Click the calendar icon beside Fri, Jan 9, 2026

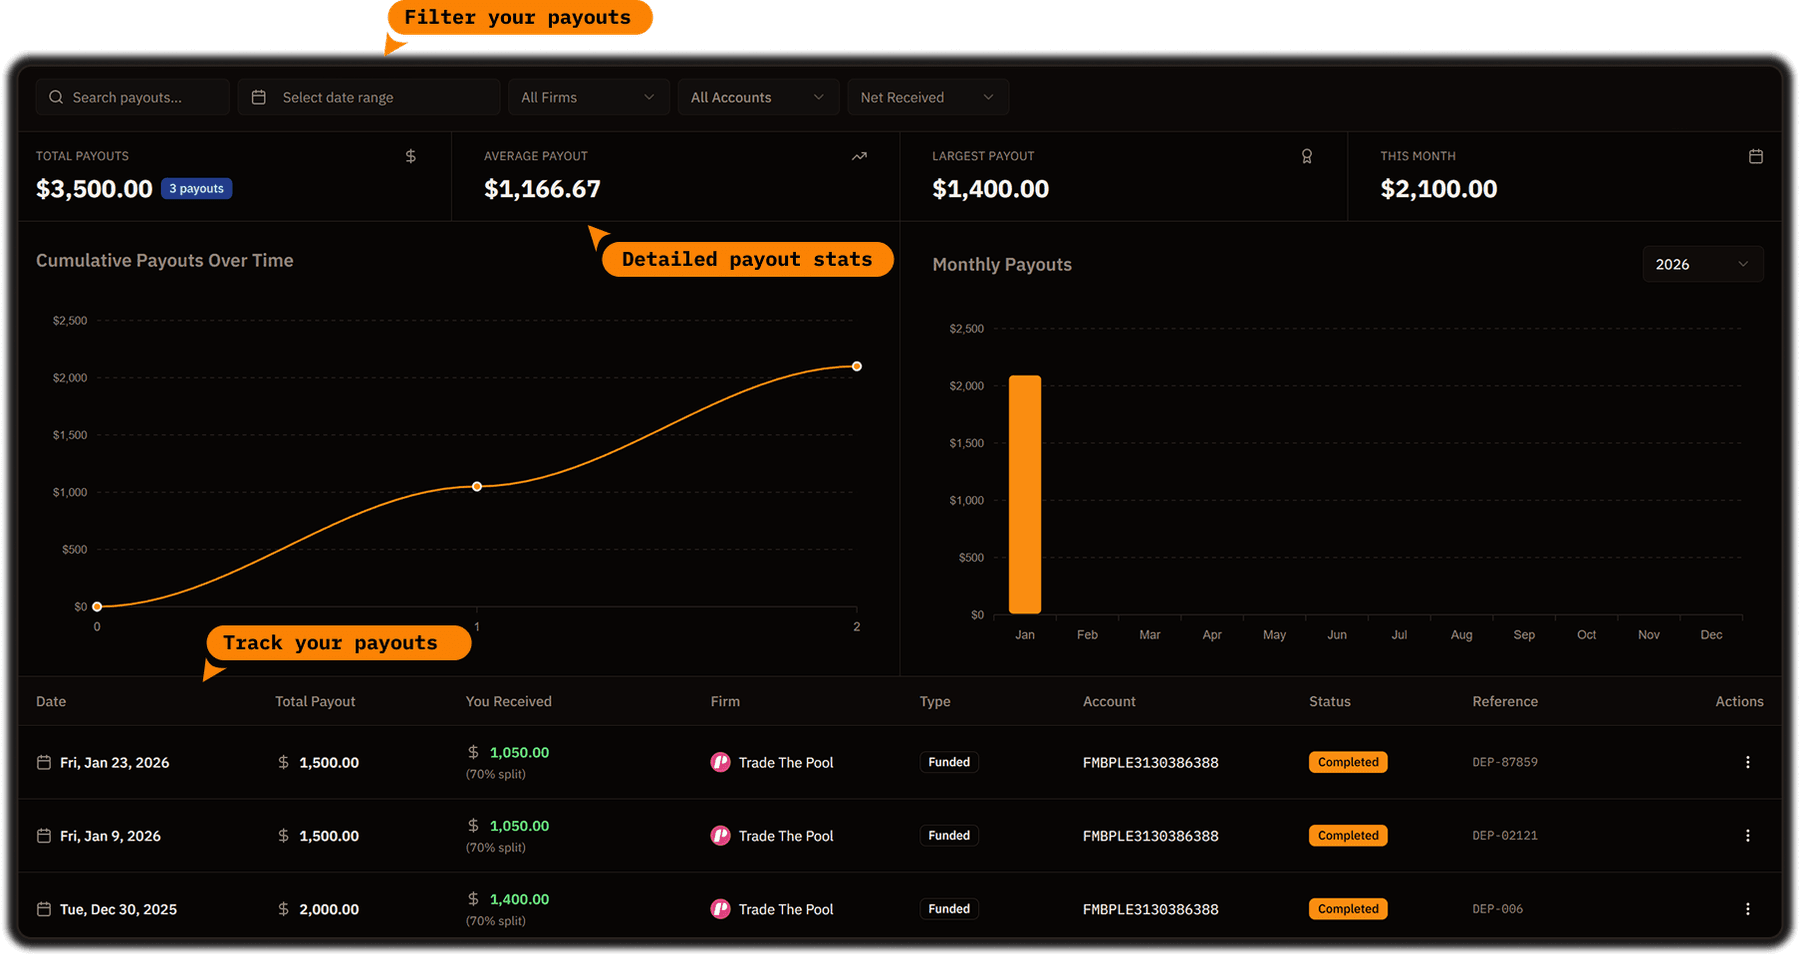point(43,835)
